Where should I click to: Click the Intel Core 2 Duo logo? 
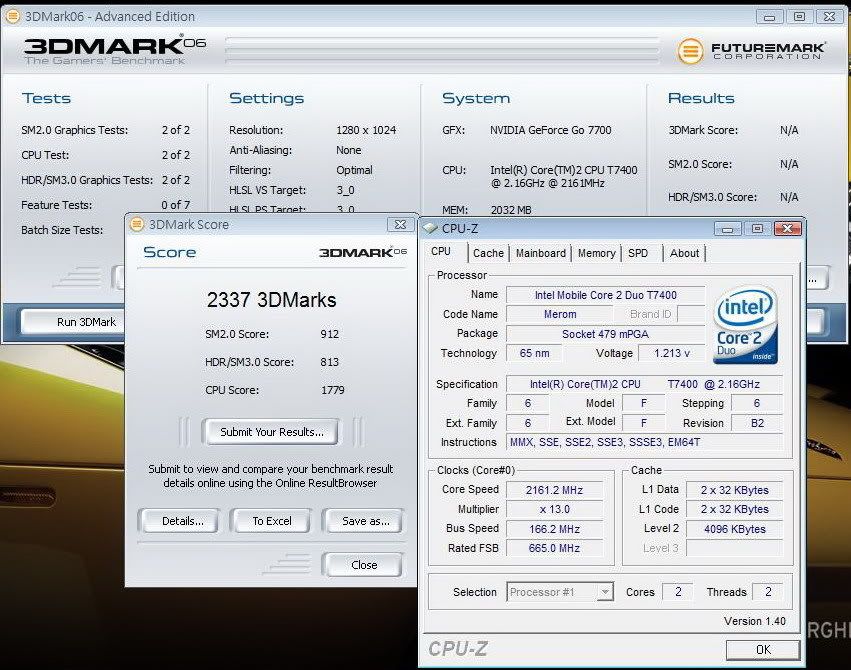pos(745,324)
